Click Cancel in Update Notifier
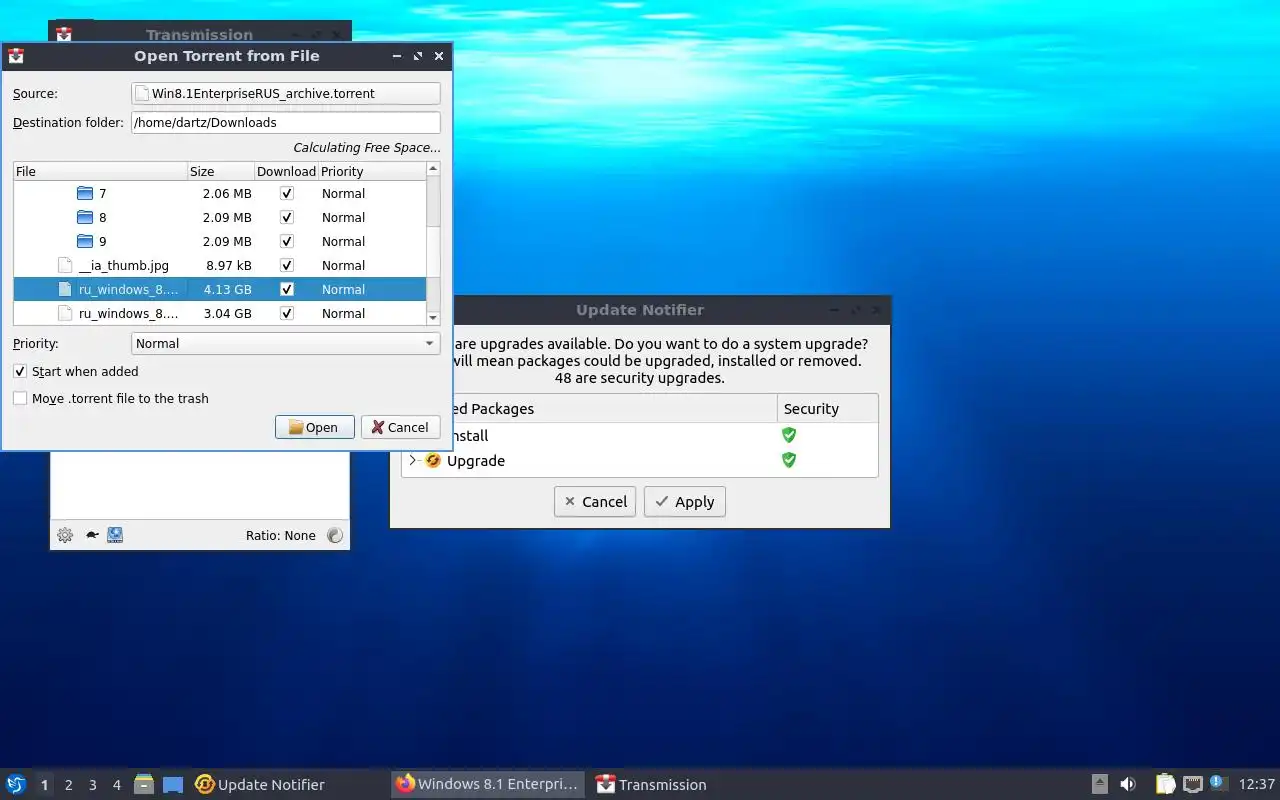This screenshot has width=1280, height=800. coord(595,501)
